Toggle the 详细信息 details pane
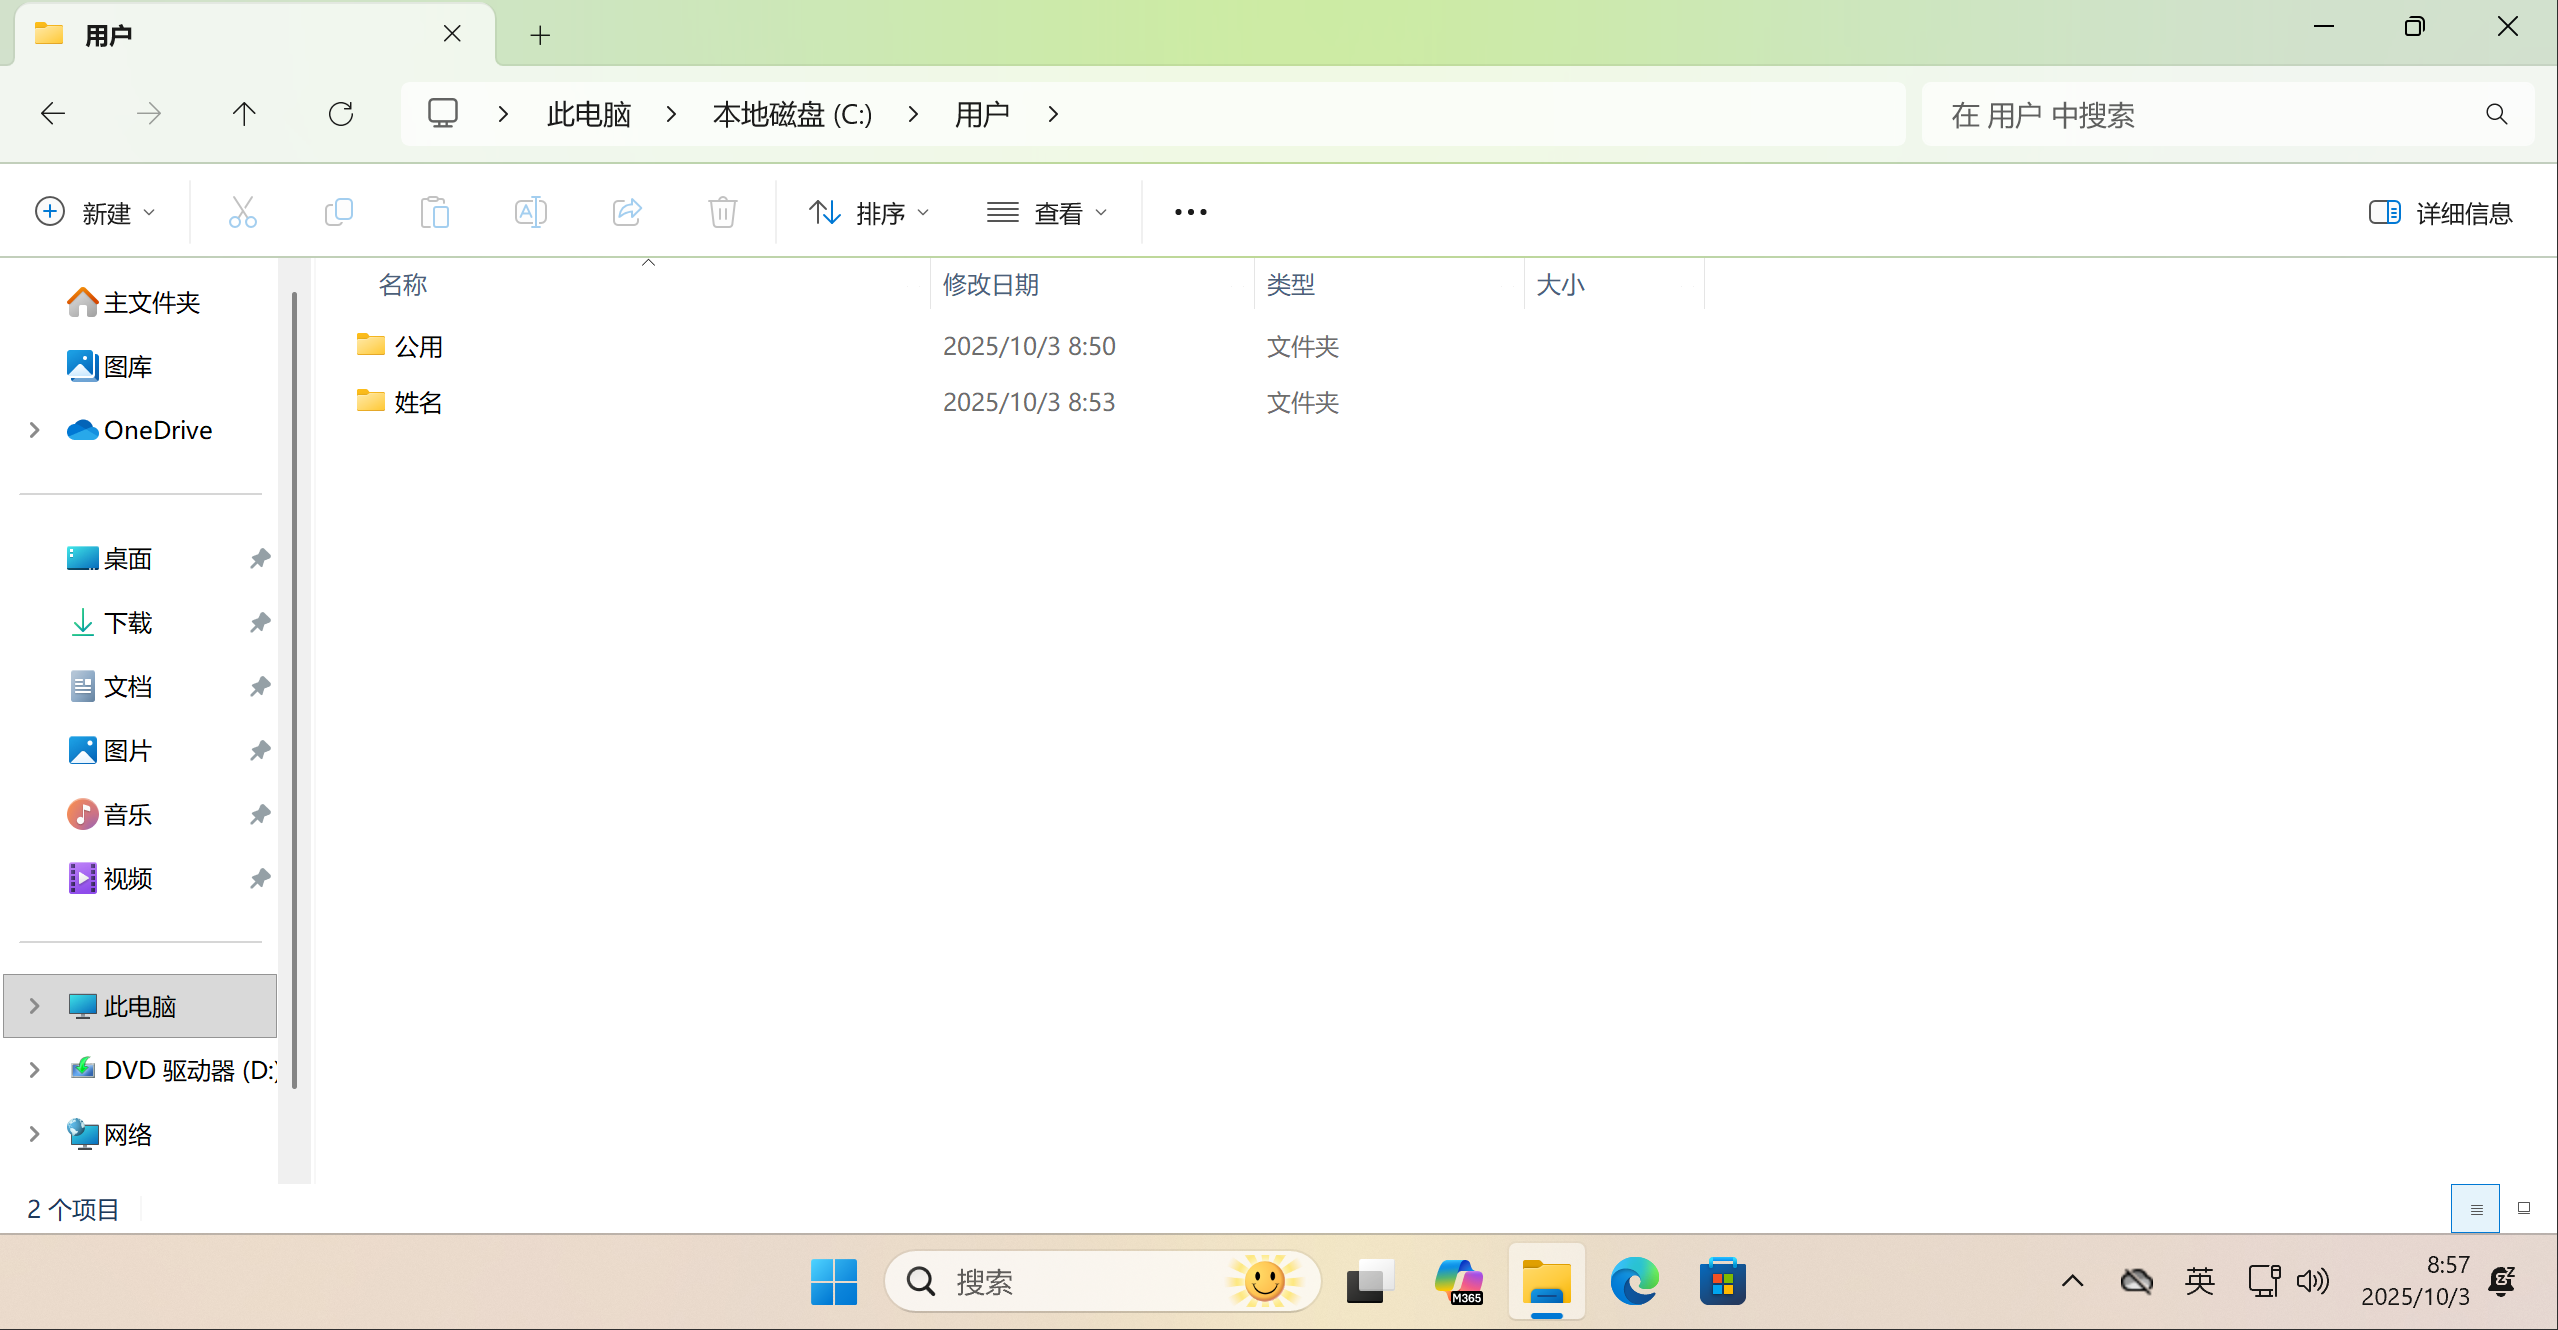2558x1330 pixels. pos(2440,213)
